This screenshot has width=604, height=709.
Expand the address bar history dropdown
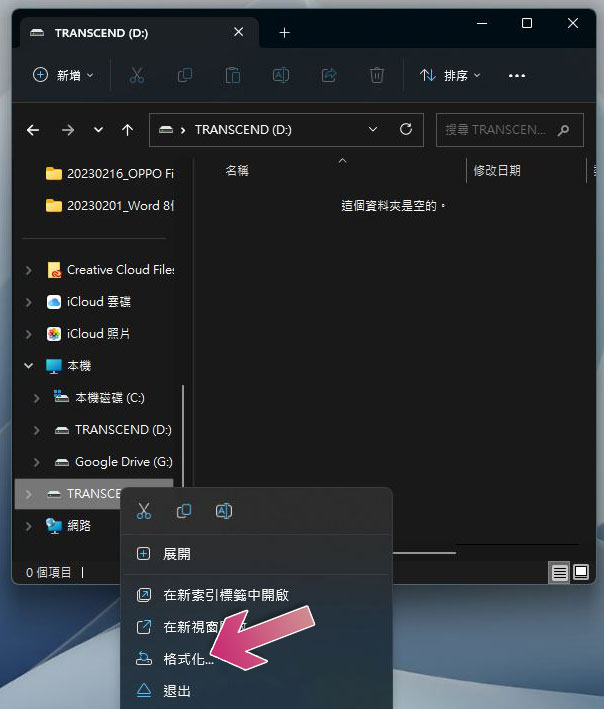pyautogui.click(x=373, y=129)
